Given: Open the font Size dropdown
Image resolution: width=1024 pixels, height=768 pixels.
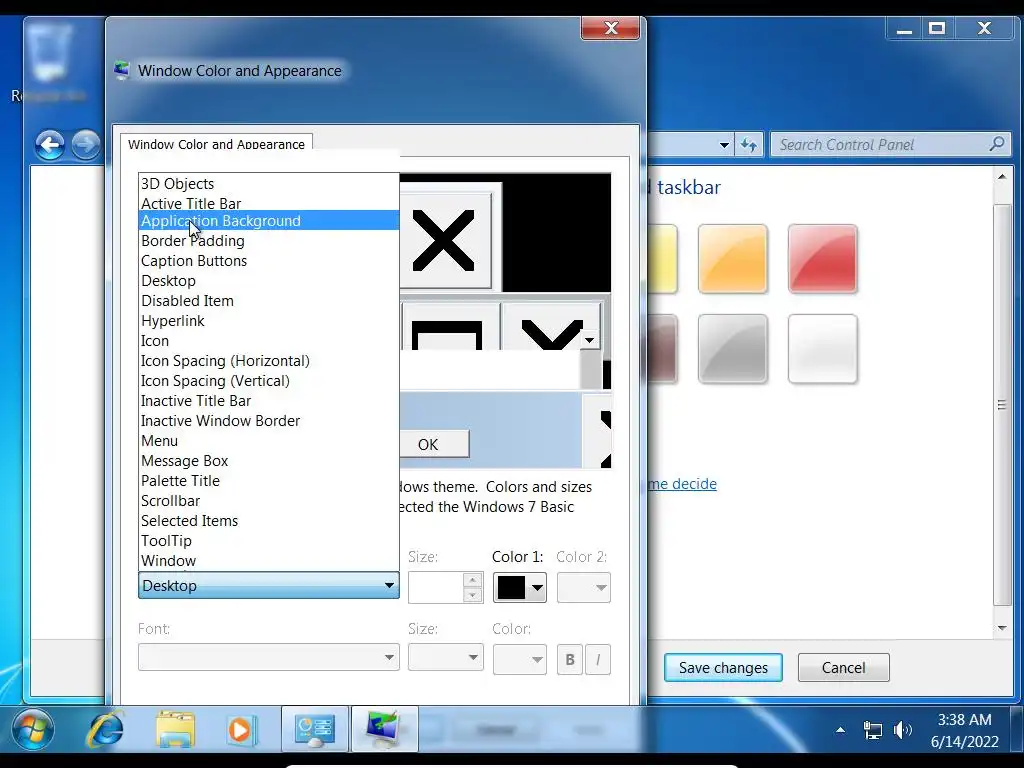Looking at the screenshot, I should (445, 657).
